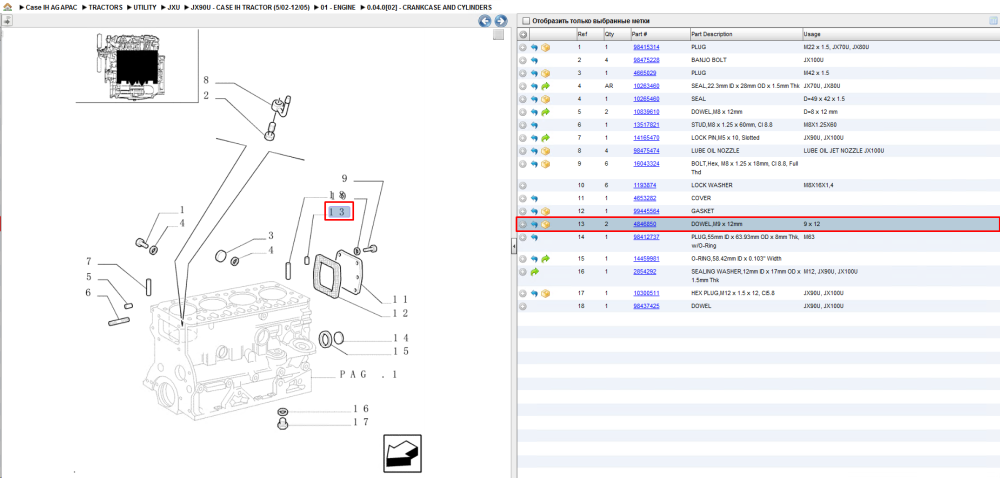This screenshot has height=478, width=1000.
Task: Open the JXU breadcrumb level
Action: coord(173,7)
